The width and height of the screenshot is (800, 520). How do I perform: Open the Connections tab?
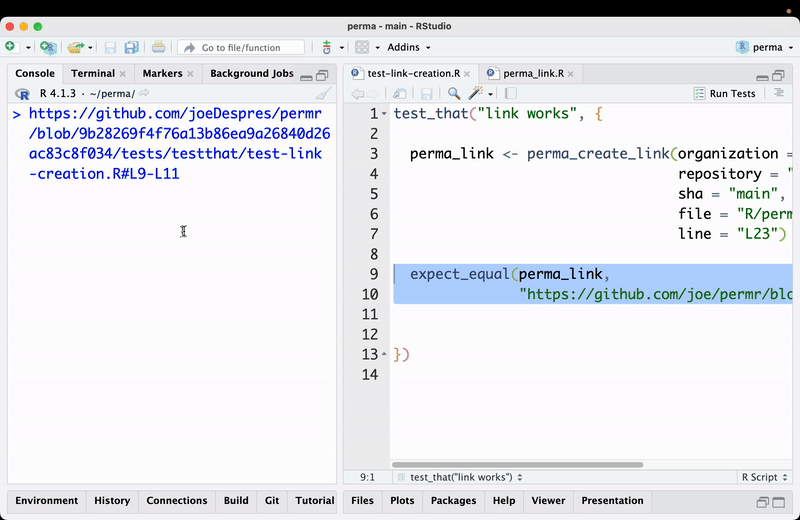click(177, 501)
